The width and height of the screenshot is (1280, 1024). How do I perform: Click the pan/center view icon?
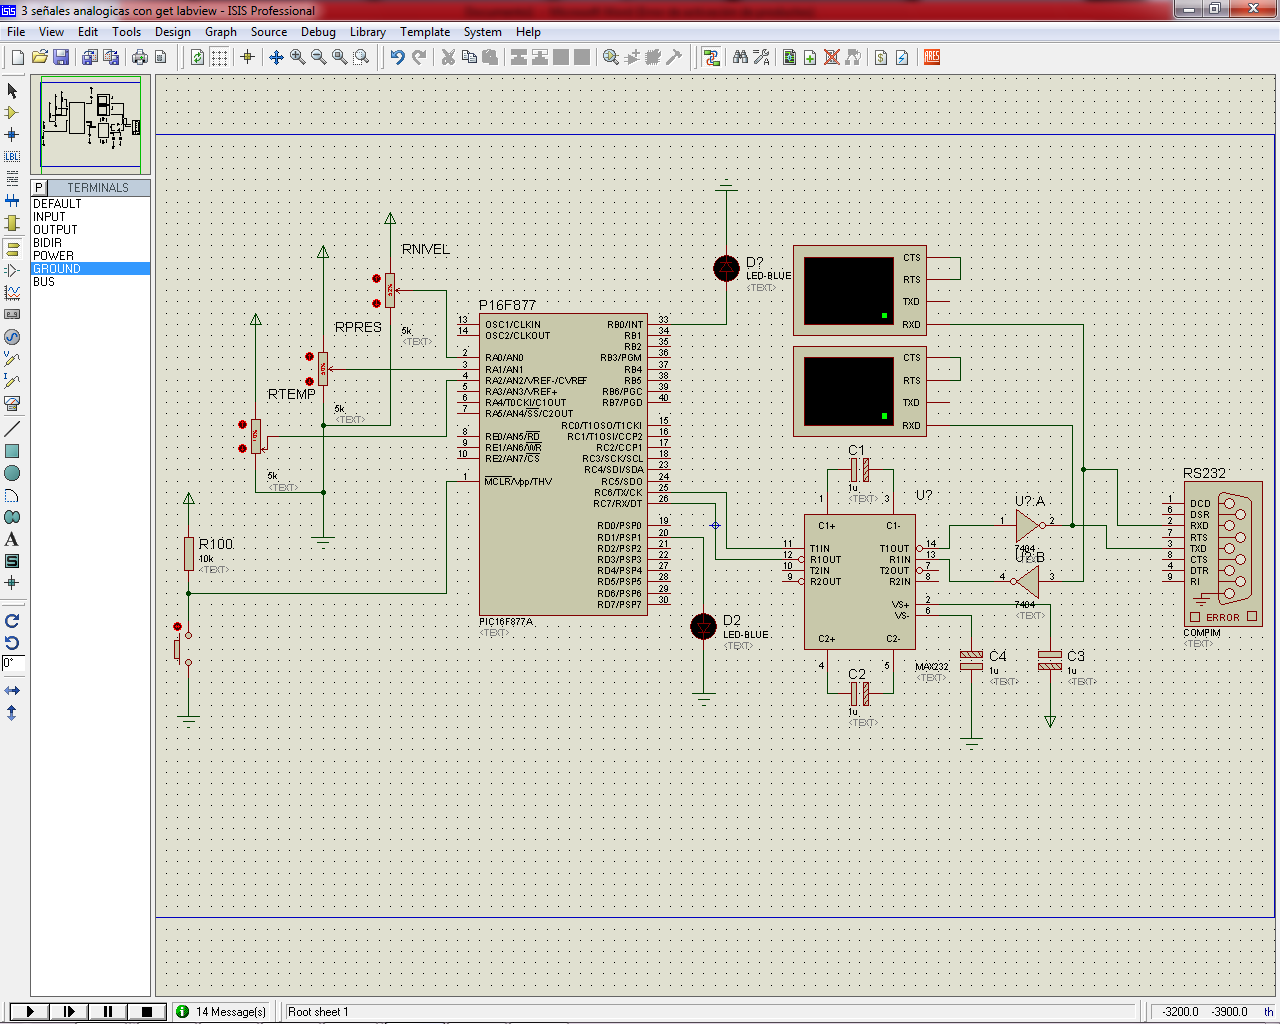[x=276, y=57]
